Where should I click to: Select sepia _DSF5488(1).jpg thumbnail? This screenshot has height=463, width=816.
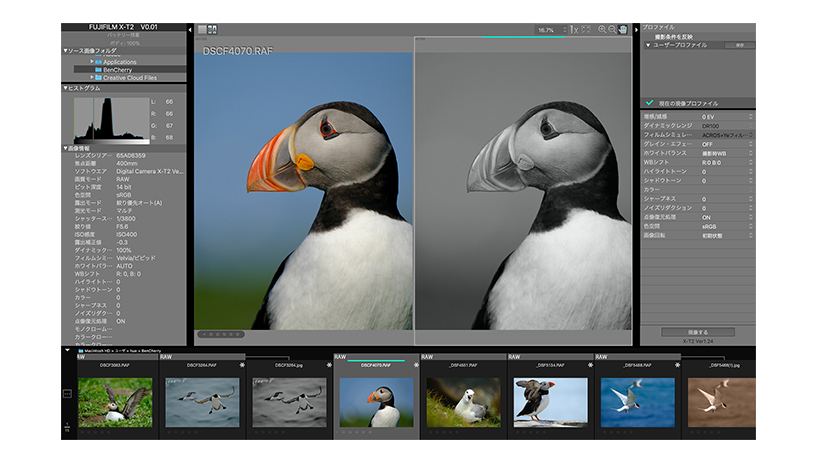722,403
